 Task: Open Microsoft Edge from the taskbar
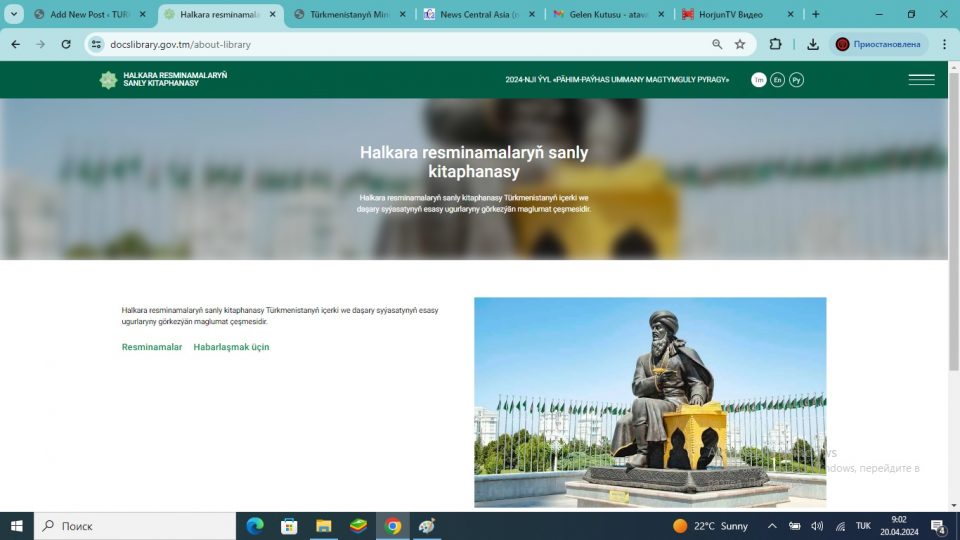coord(255,526)
